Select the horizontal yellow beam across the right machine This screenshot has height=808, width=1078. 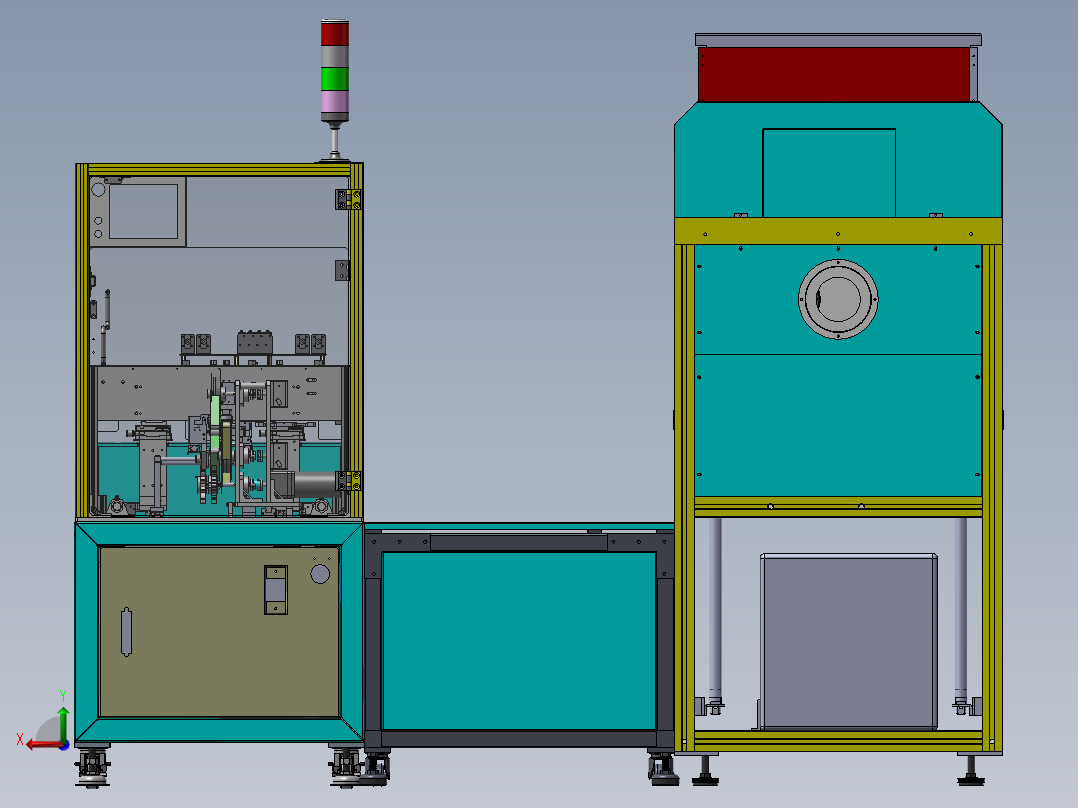[838, 231]
